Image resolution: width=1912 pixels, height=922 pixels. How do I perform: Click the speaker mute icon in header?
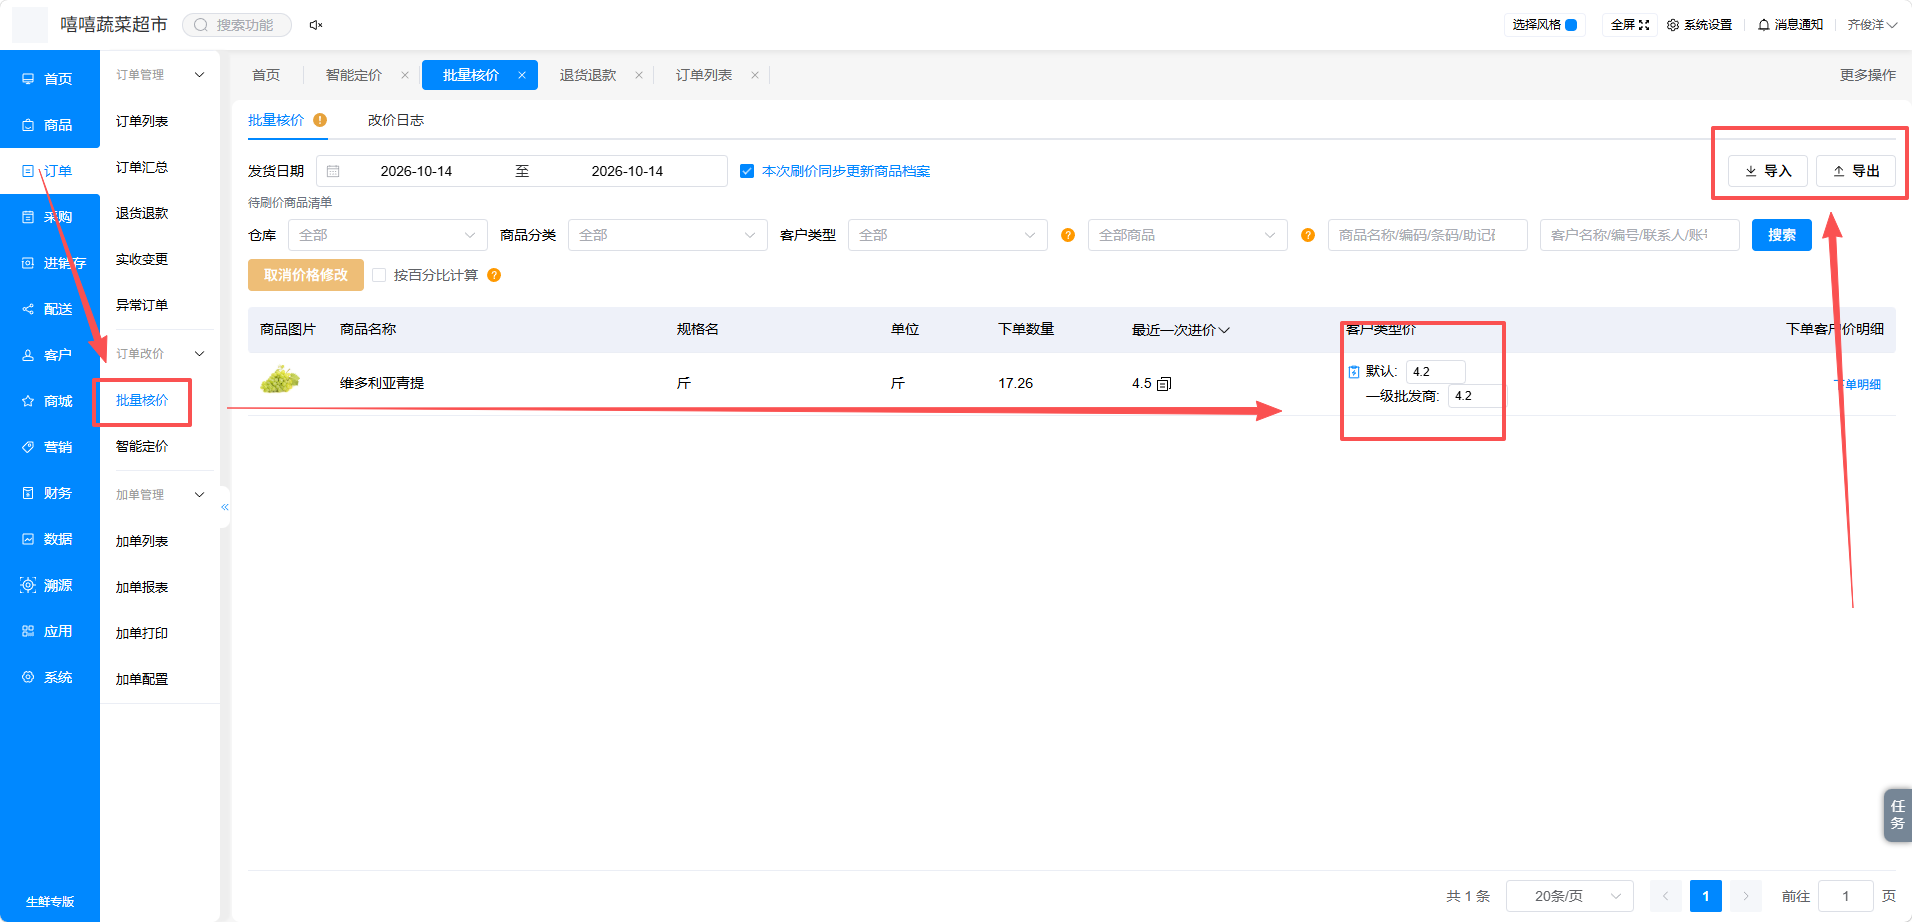[316, 25]
